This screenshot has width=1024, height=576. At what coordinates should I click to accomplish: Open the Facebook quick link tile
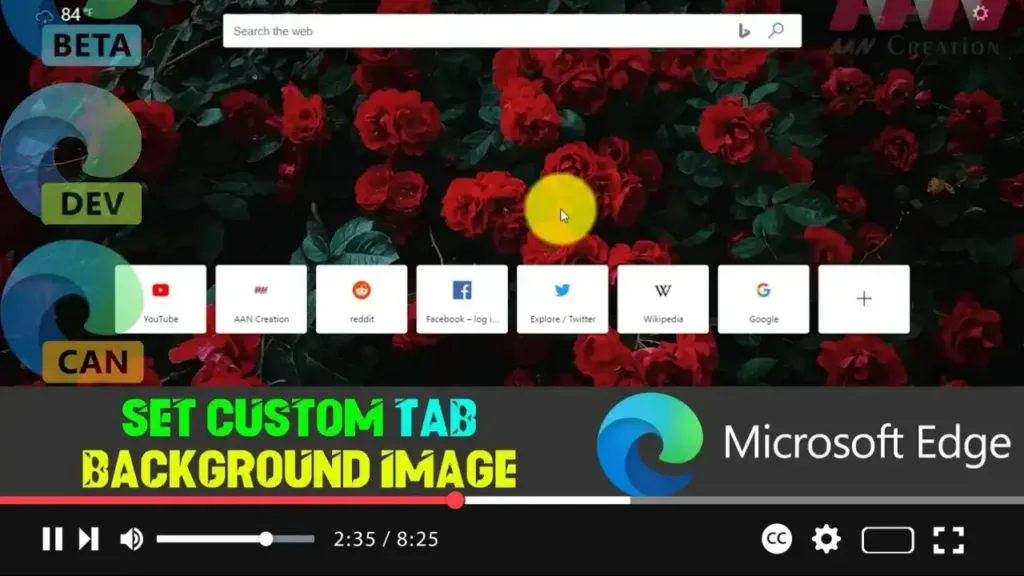point(462,299)
